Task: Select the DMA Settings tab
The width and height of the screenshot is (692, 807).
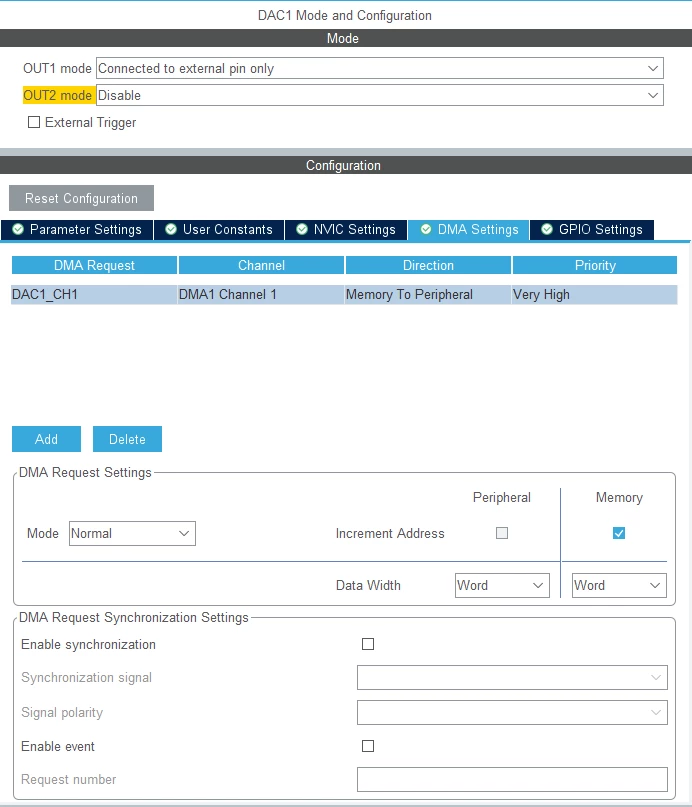Action: coord(469,230)
